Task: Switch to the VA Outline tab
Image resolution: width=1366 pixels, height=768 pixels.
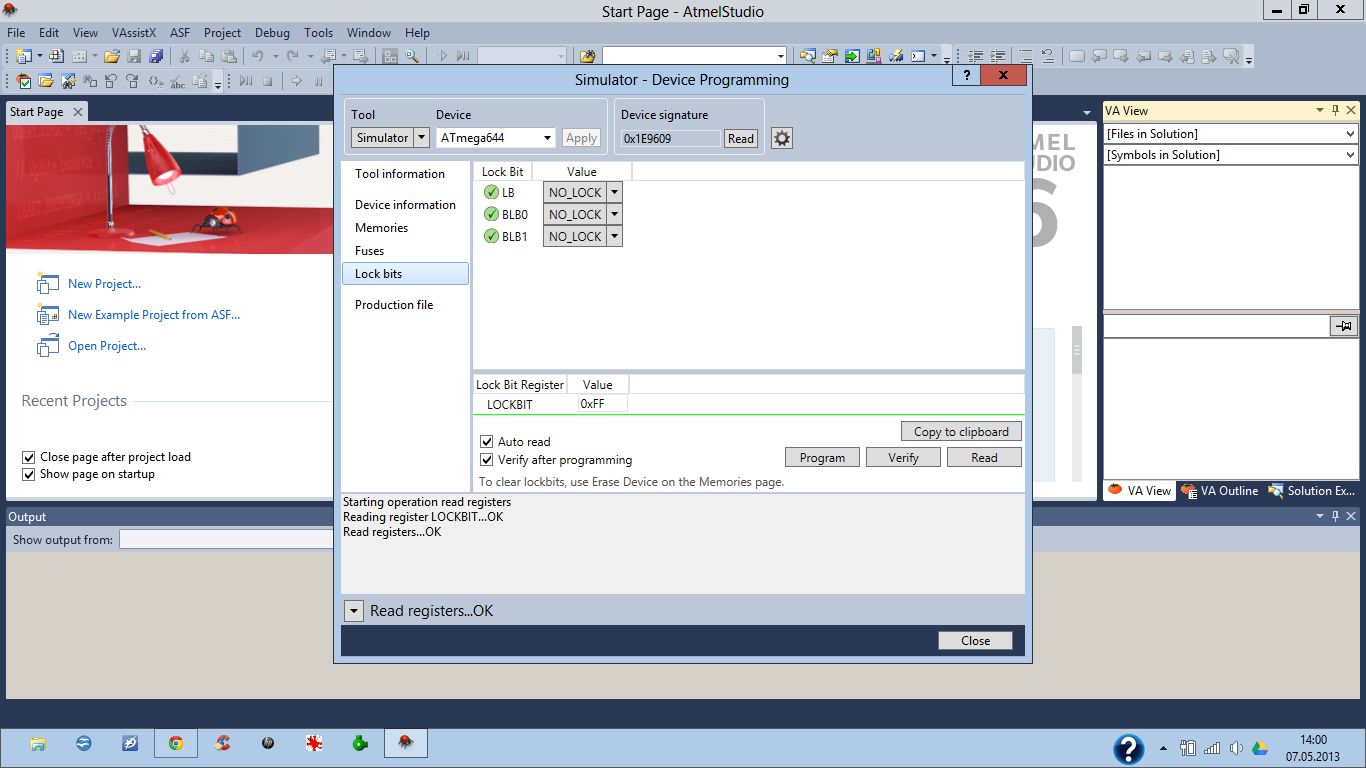Action: [x=1220, y=491]
